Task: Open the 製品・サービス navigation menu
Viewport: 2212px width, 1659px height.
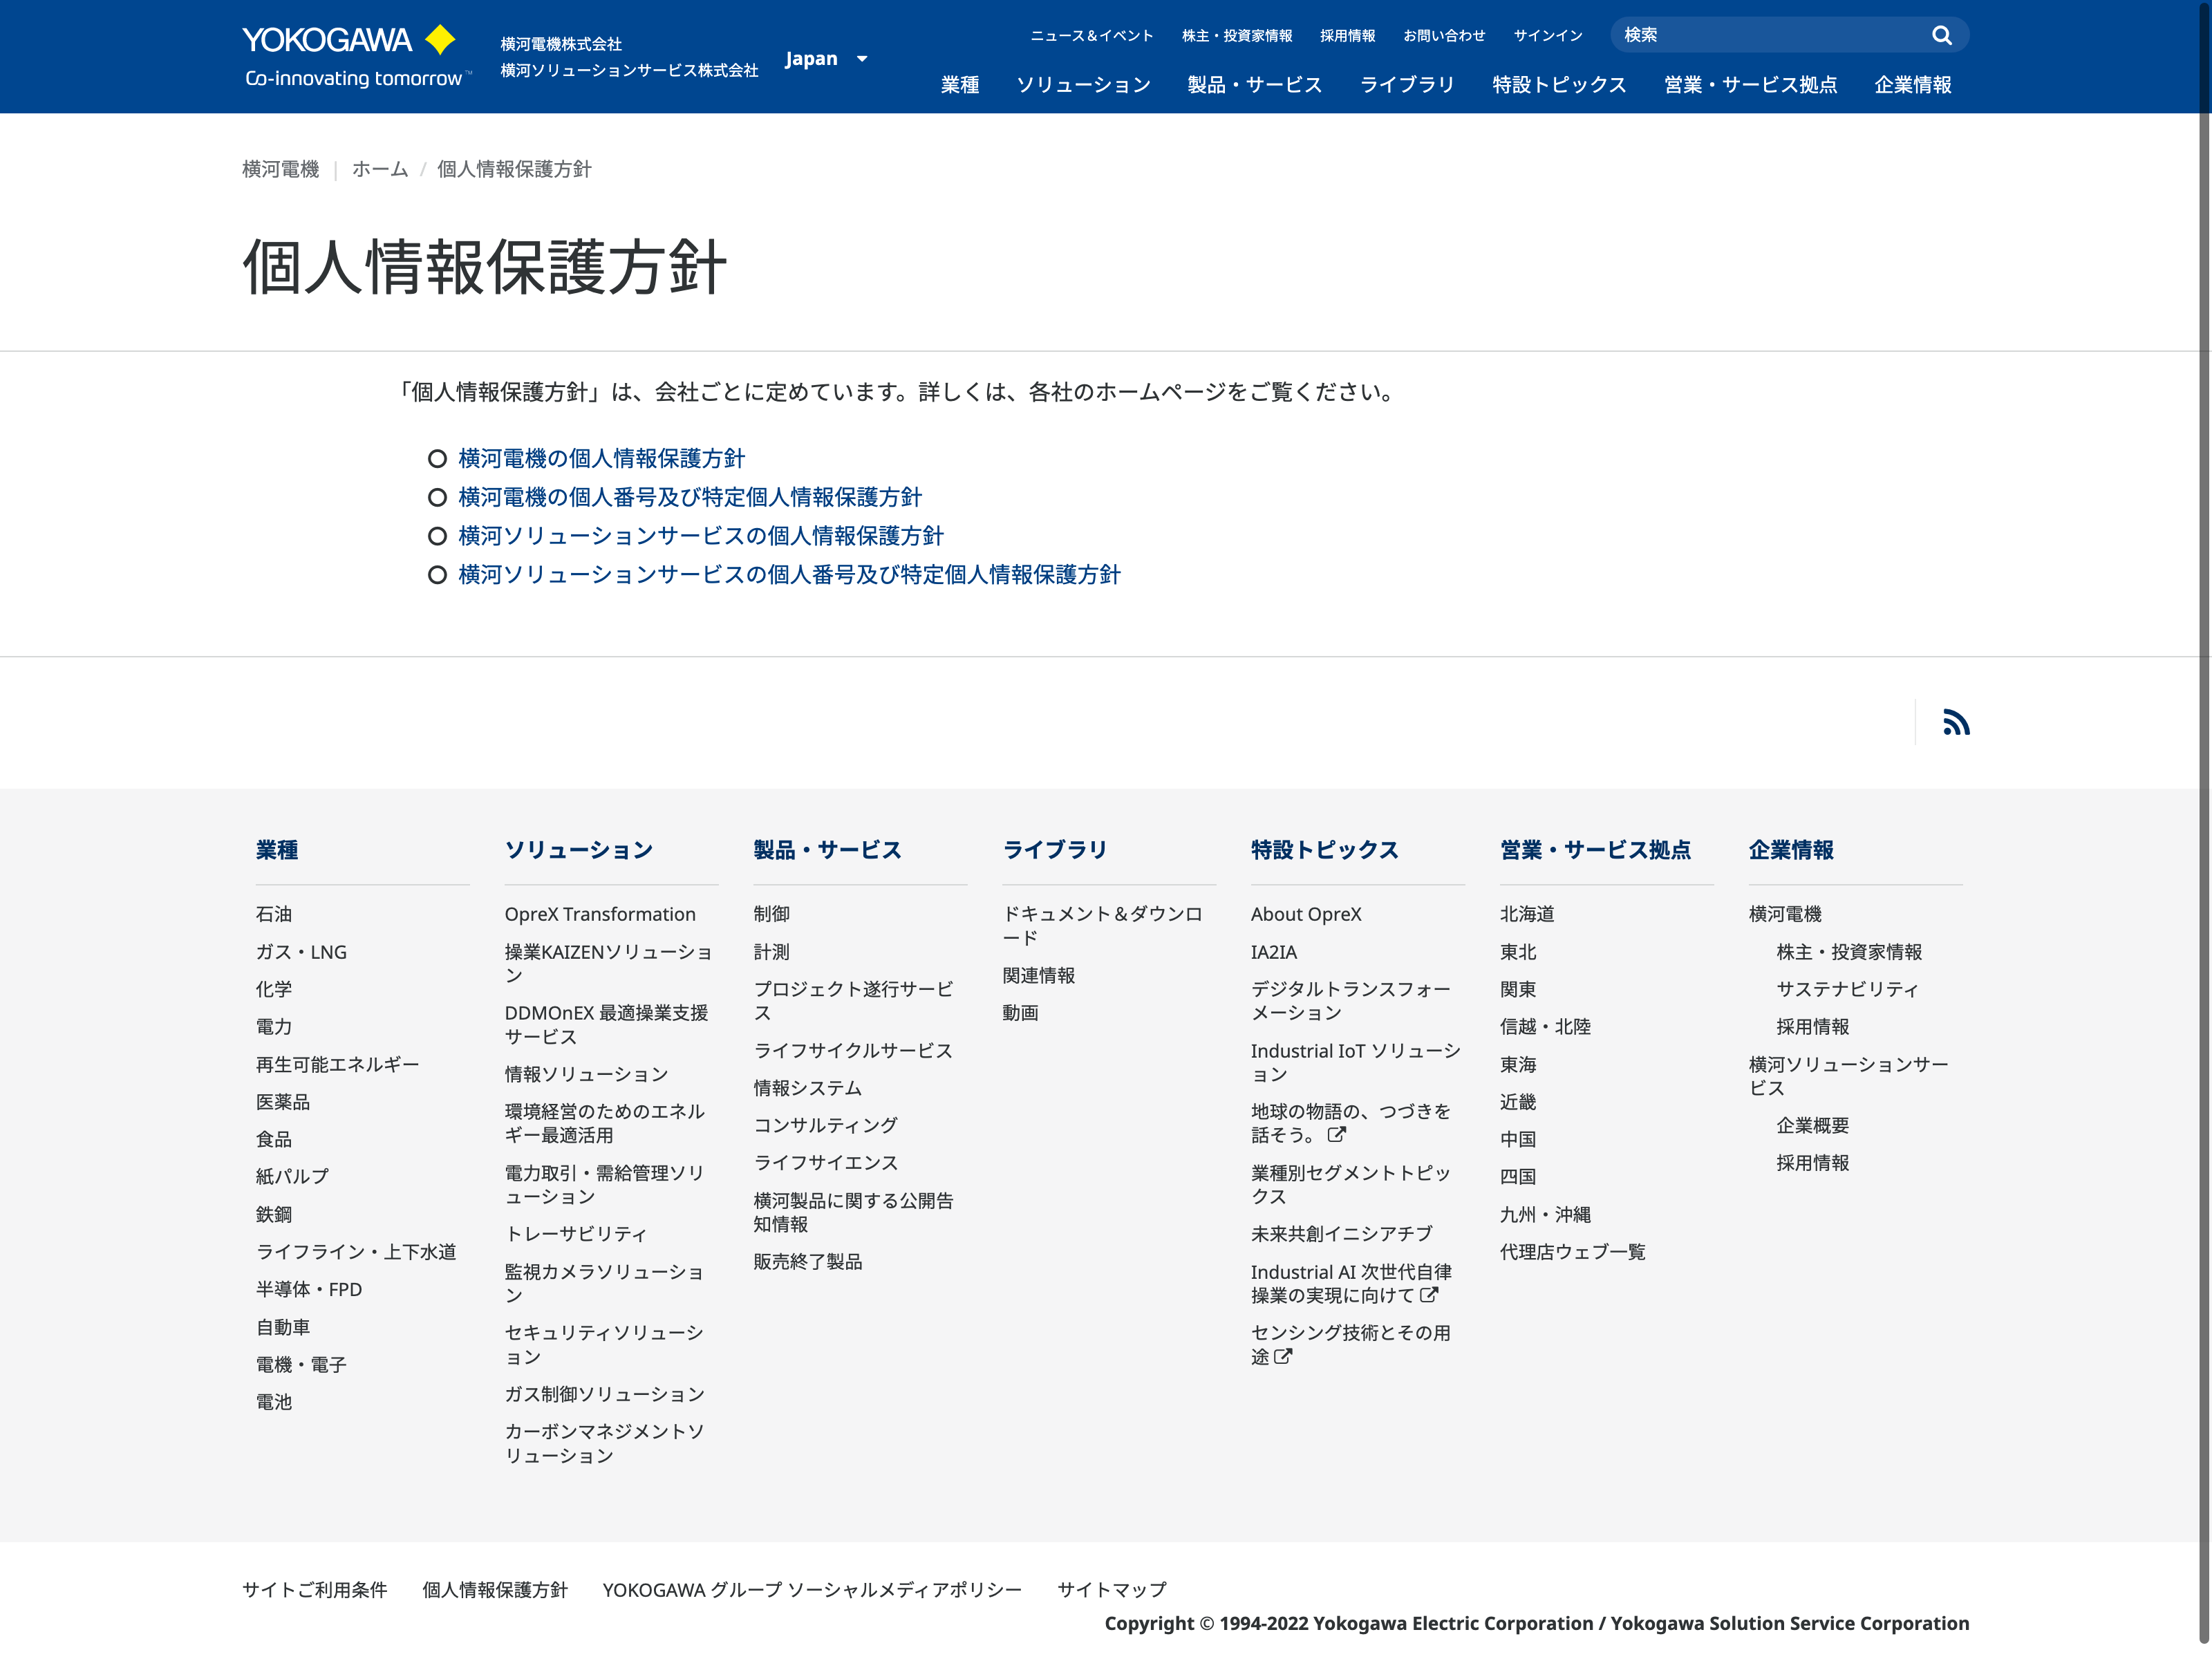Action: pyautogui.click(x=1254, y=85)
